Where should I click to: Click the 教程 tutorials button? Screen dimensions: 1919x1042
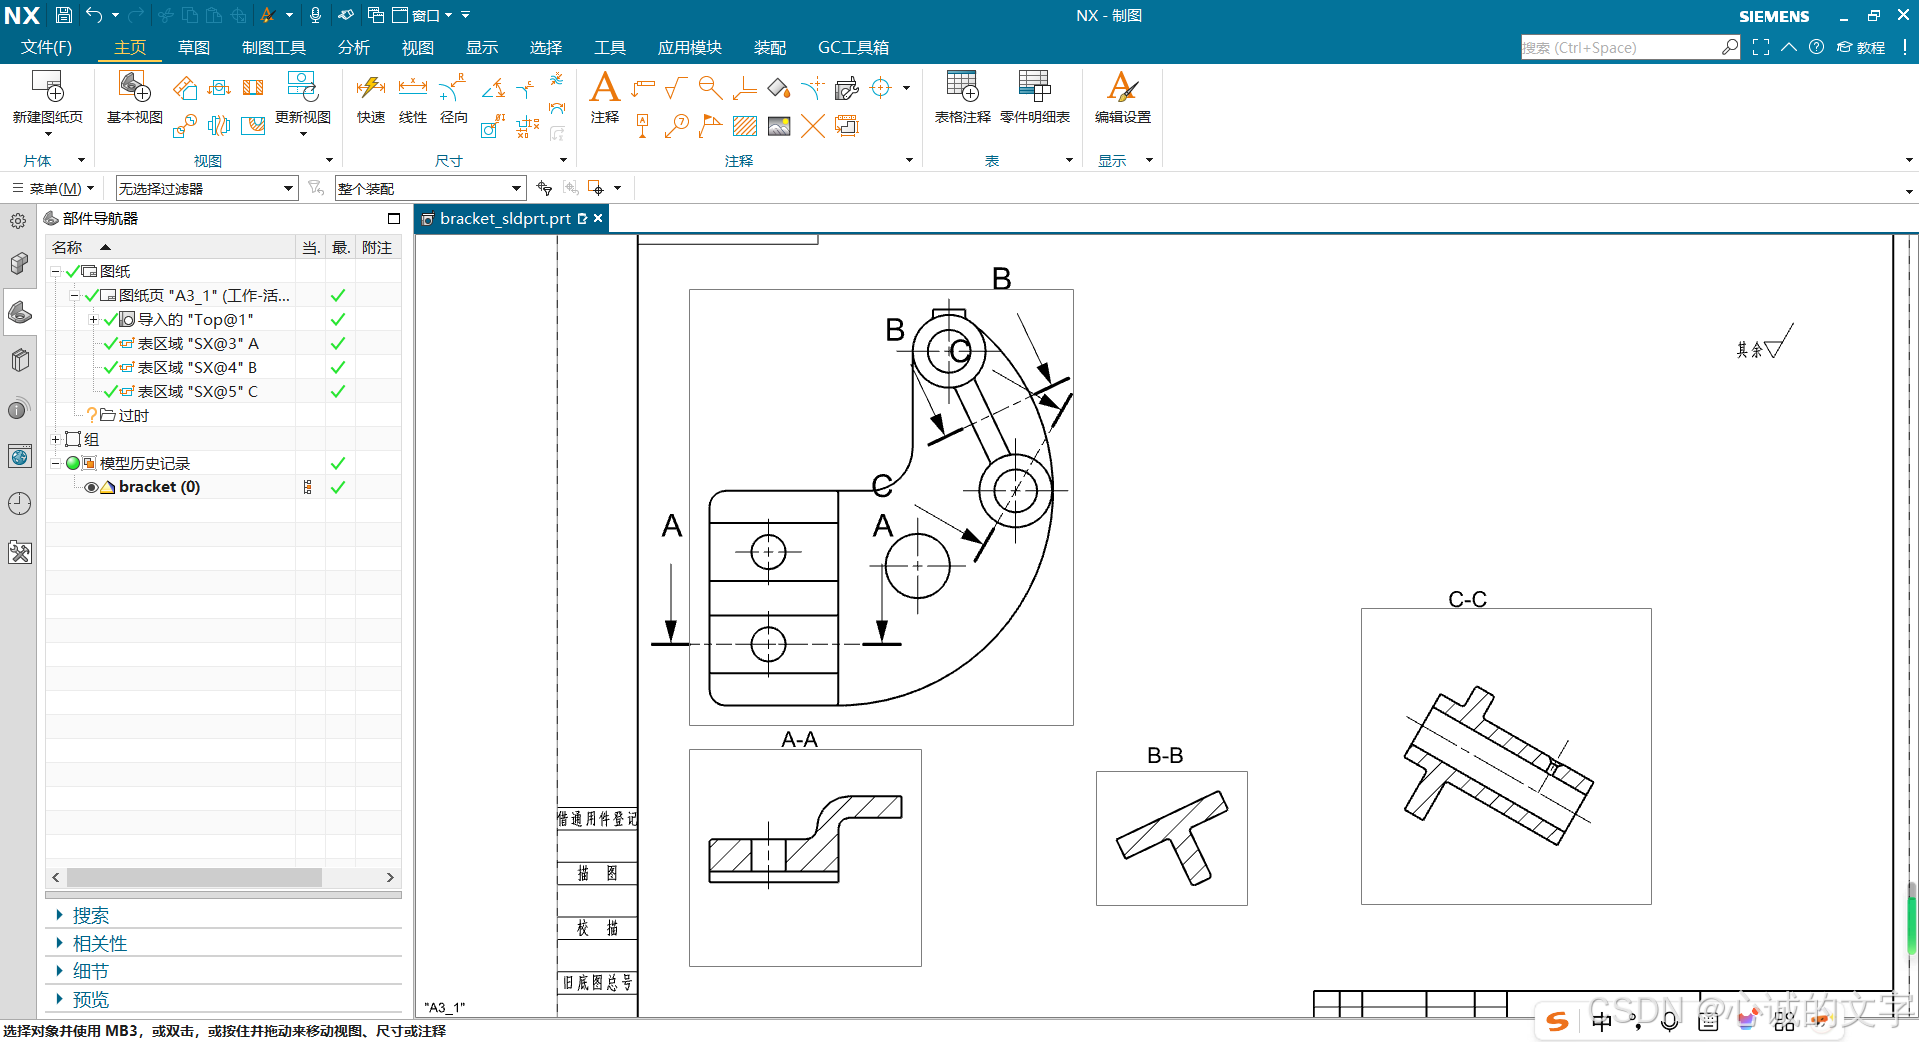[x=1861, y=47]
